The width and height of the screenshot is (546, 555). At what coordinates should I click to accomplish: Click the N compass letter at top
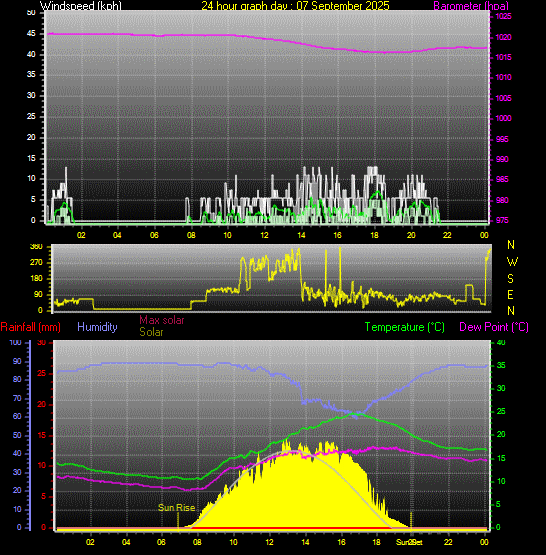pyautogui.click(x=511, y=245)
